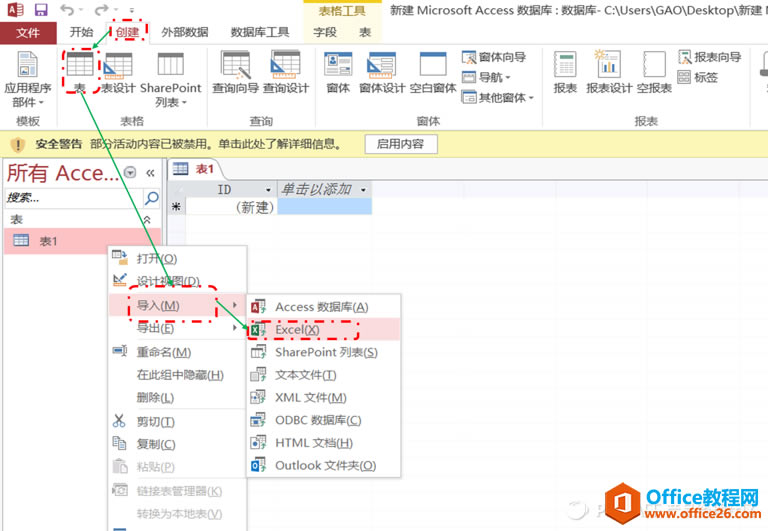
Task: Click the search magnifier icon
Action: [x=152, y=198]
